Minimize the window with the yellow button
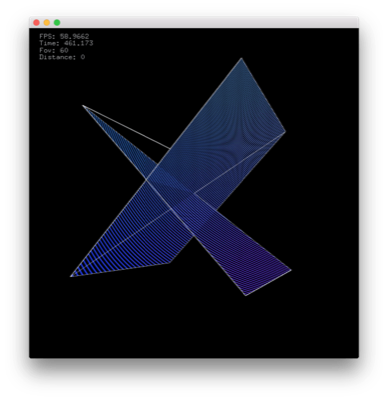Viewport: 388px width, 400px height. tap(47, 23)
